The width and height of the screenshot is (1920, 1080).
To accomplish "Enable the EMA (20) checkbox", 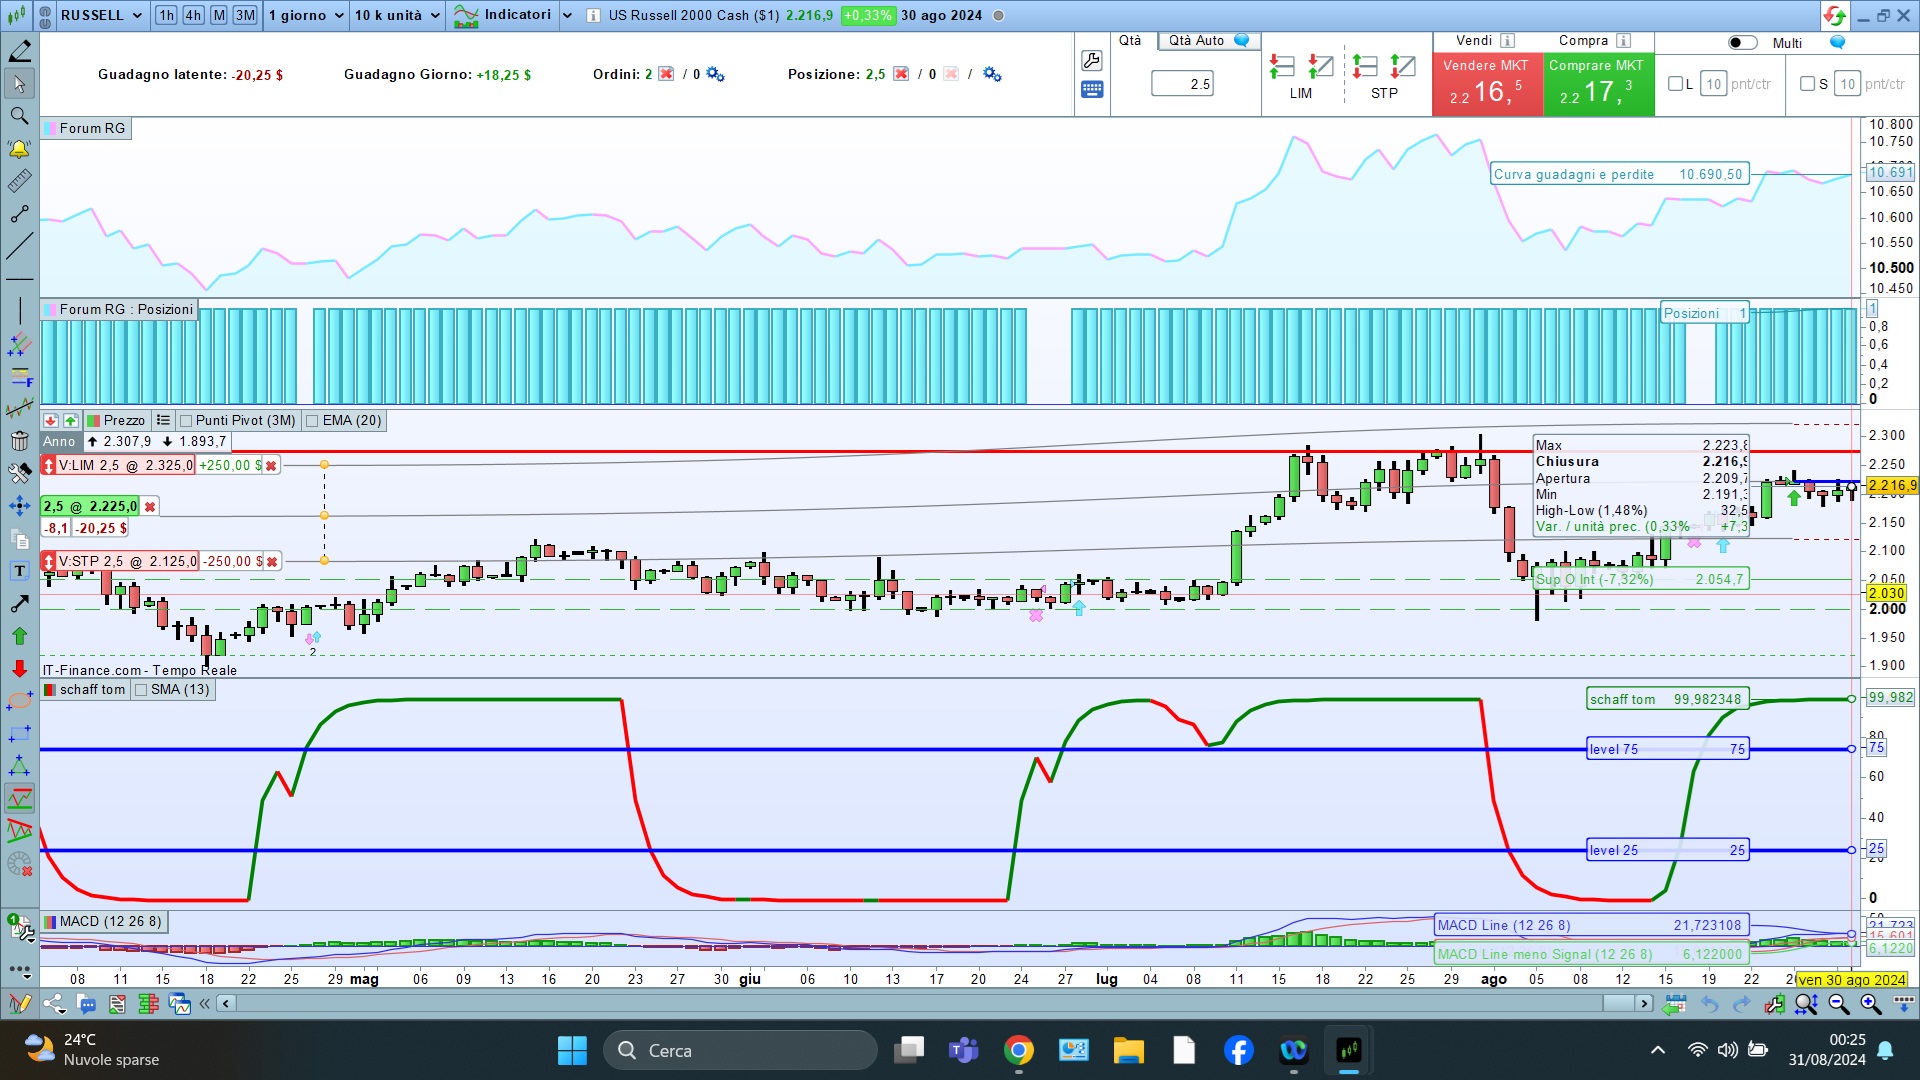I will [x=312, y=421].
